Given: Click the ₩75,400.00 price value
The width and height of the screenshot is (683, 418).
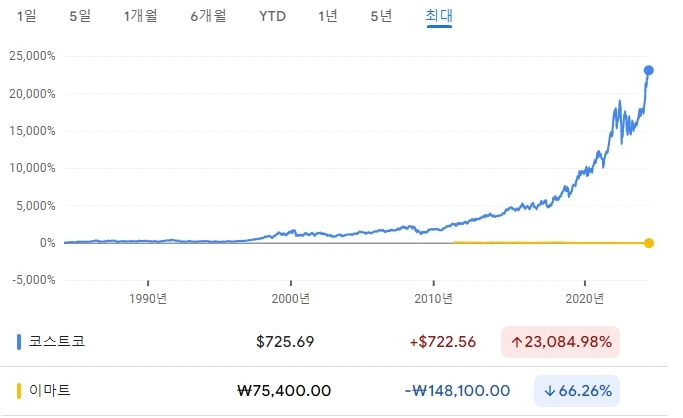Looking at the screenshot, I should (284, 391).
